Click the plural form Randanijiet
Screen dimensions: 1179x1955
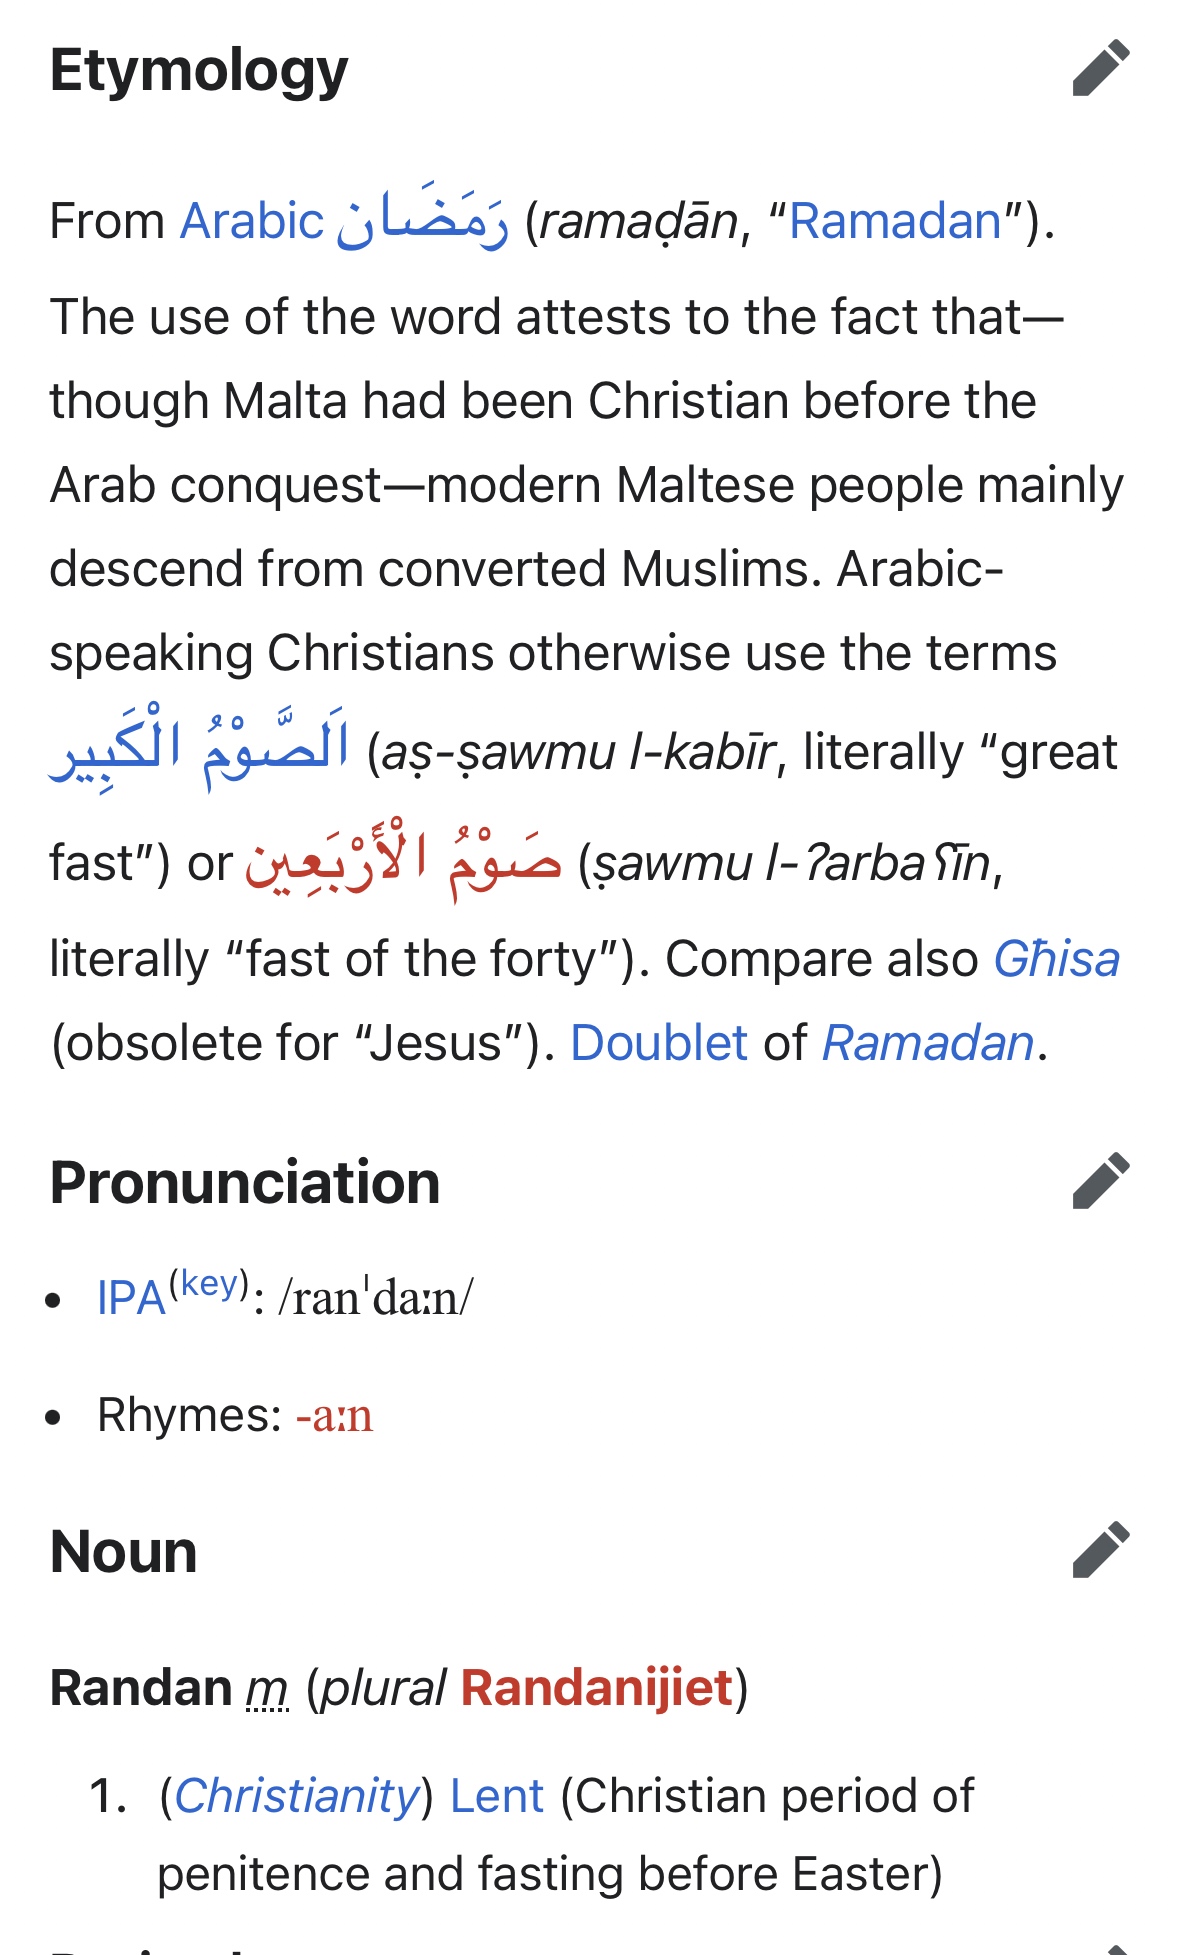[597, 1688]
